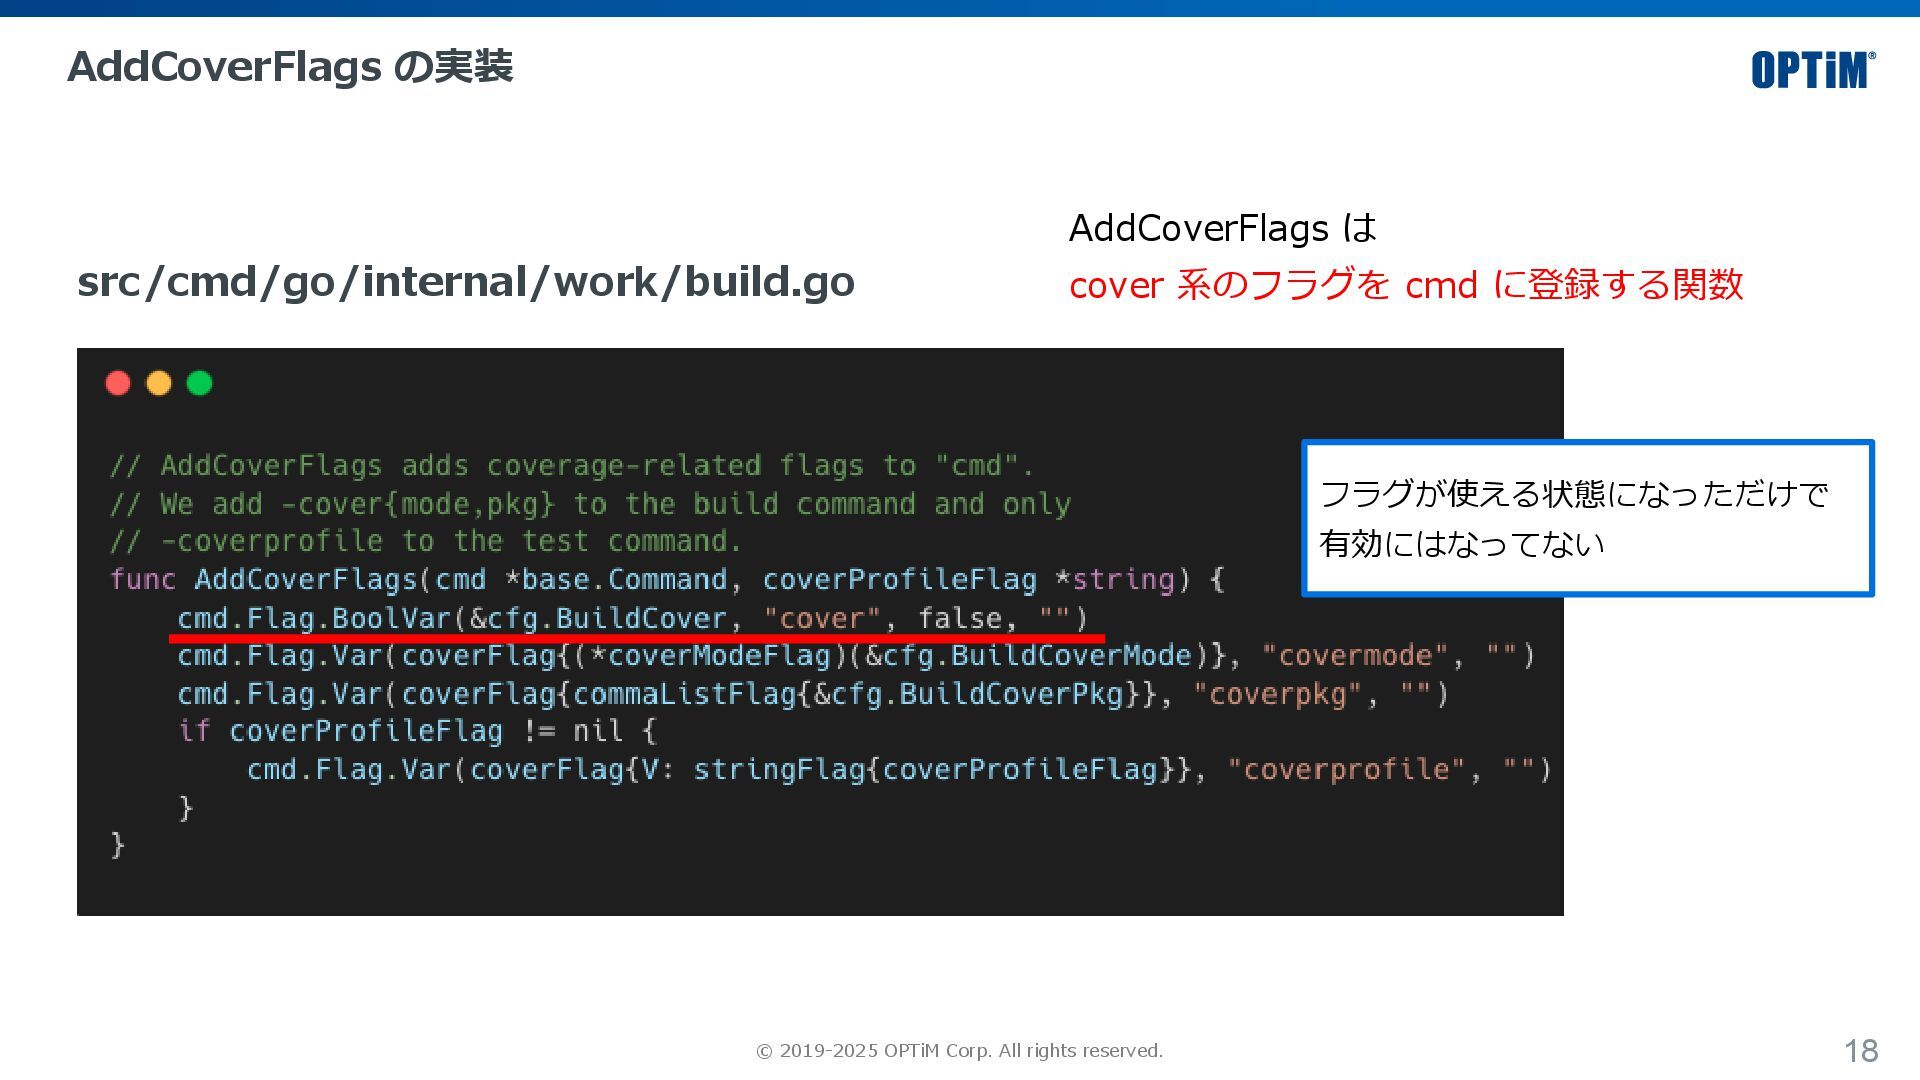Click the "covermode" string in code
Viewport: 1920px width, 1080px height.
click(1354, 656)
